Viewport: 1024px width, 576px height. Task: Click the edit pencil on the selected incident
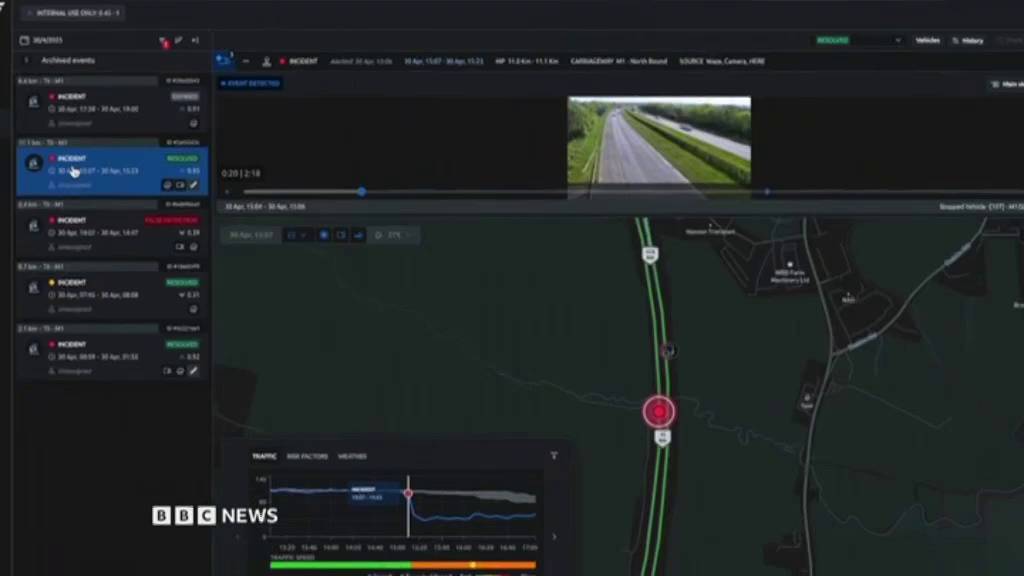[x=194, y=185]
